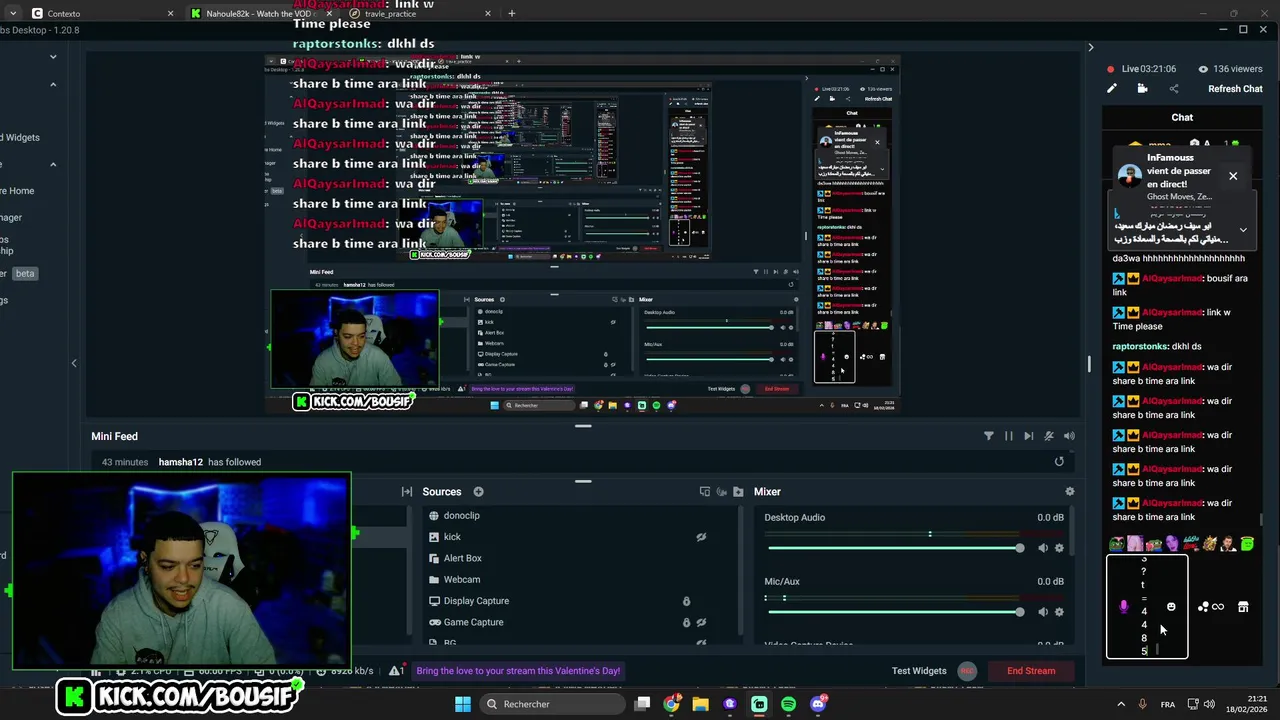1280x720 pixels.
Task: Click the Windows taskbar search box
Action: (552, 704)
